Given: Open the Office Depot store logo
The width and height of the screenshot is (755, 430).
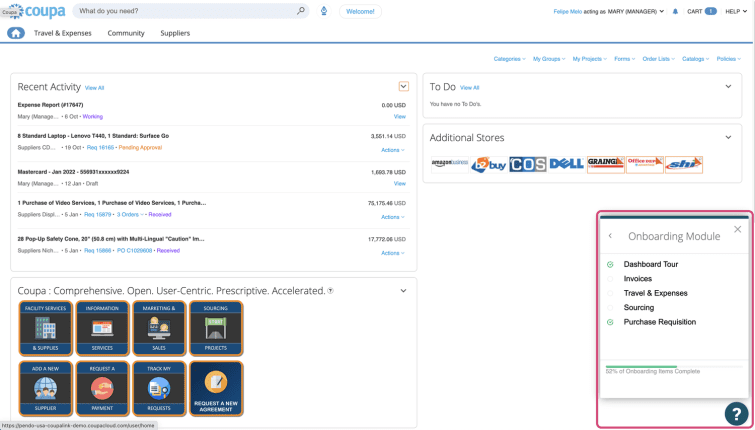Looking at the screenshot, I should click(645, 164).
